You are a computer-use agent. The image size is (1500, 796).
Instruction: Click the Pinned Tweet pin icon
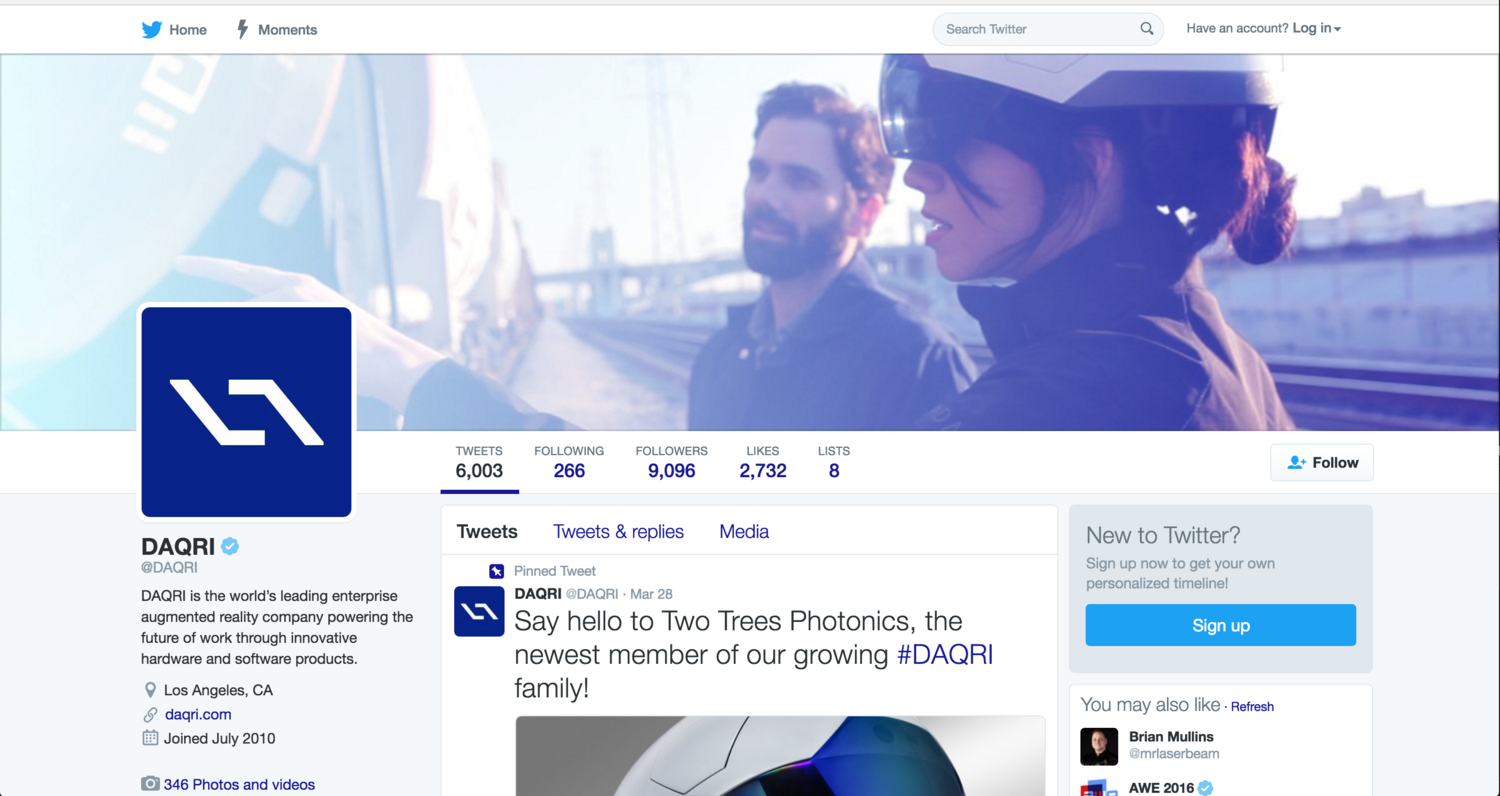point(496,571)
